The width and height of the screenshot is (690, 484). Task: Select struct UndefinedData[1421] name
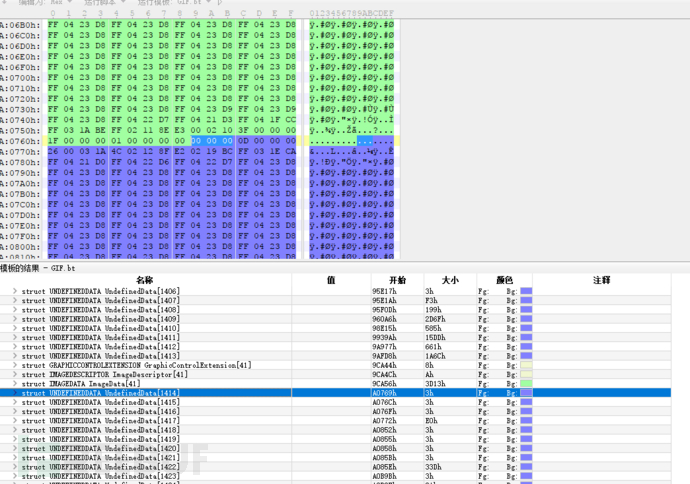pos(101,457)
